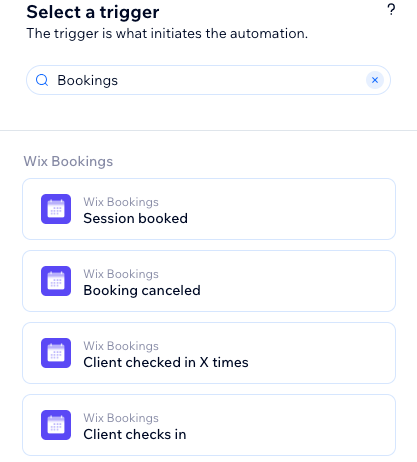The width and height of the screenshot is (417, 462).
Task: Click calendar icon beside Client checked in X times
Action: point(56,353)
